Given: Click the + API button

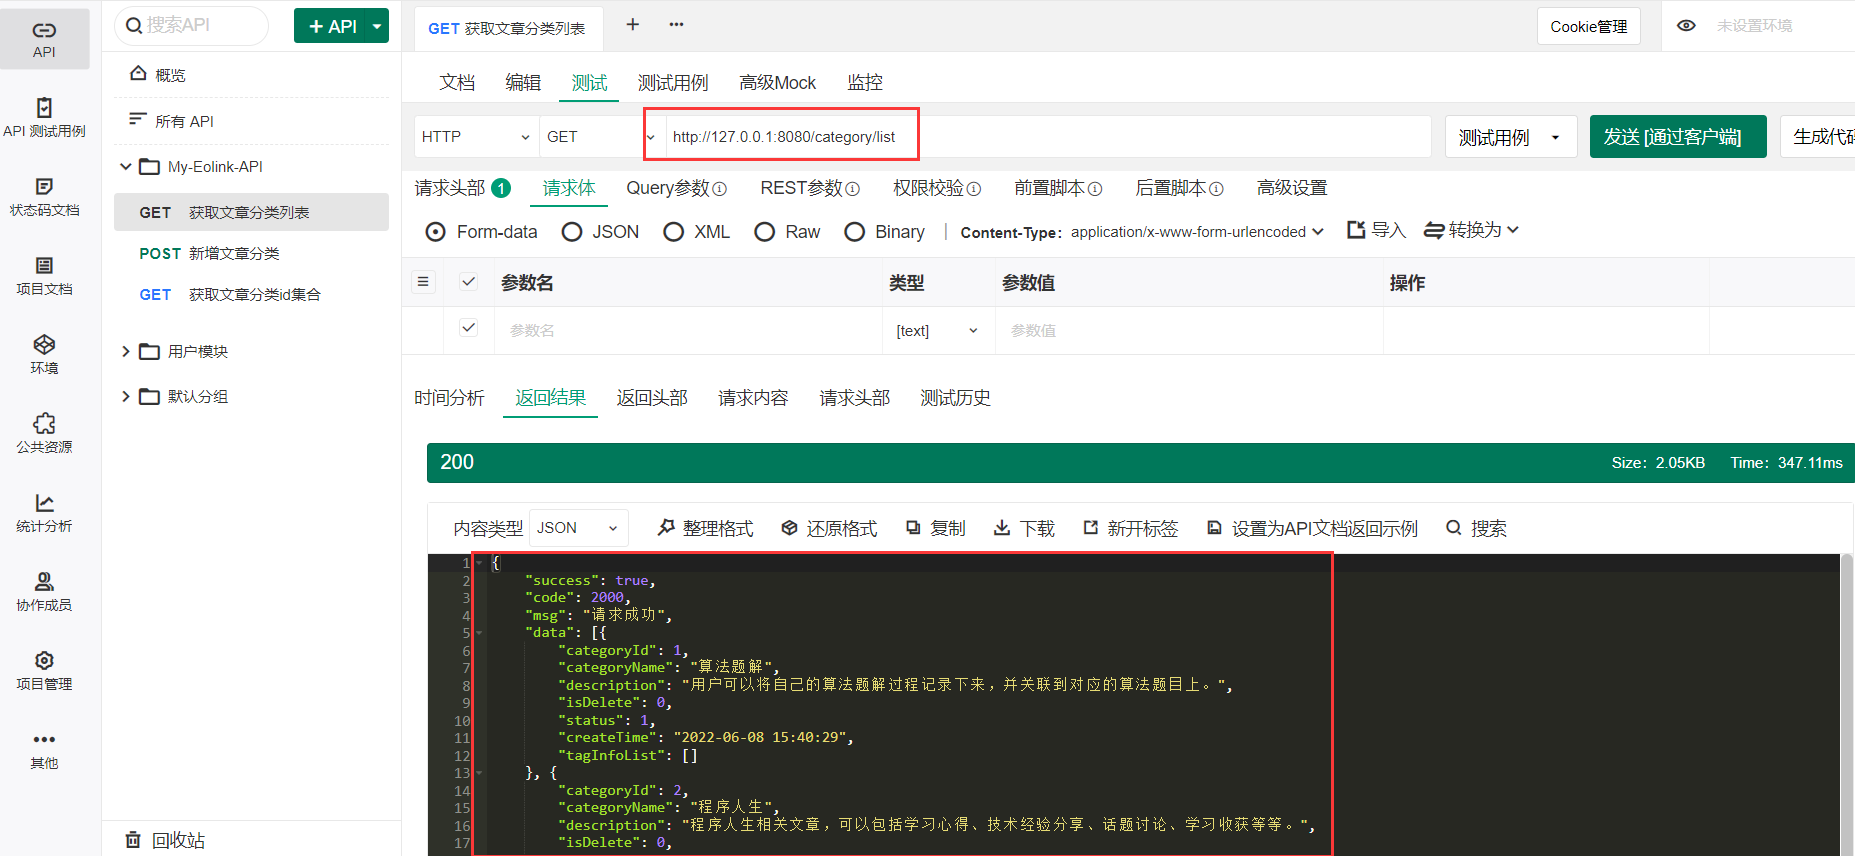Looking at the screenshot, I should (x=331, y=26).
